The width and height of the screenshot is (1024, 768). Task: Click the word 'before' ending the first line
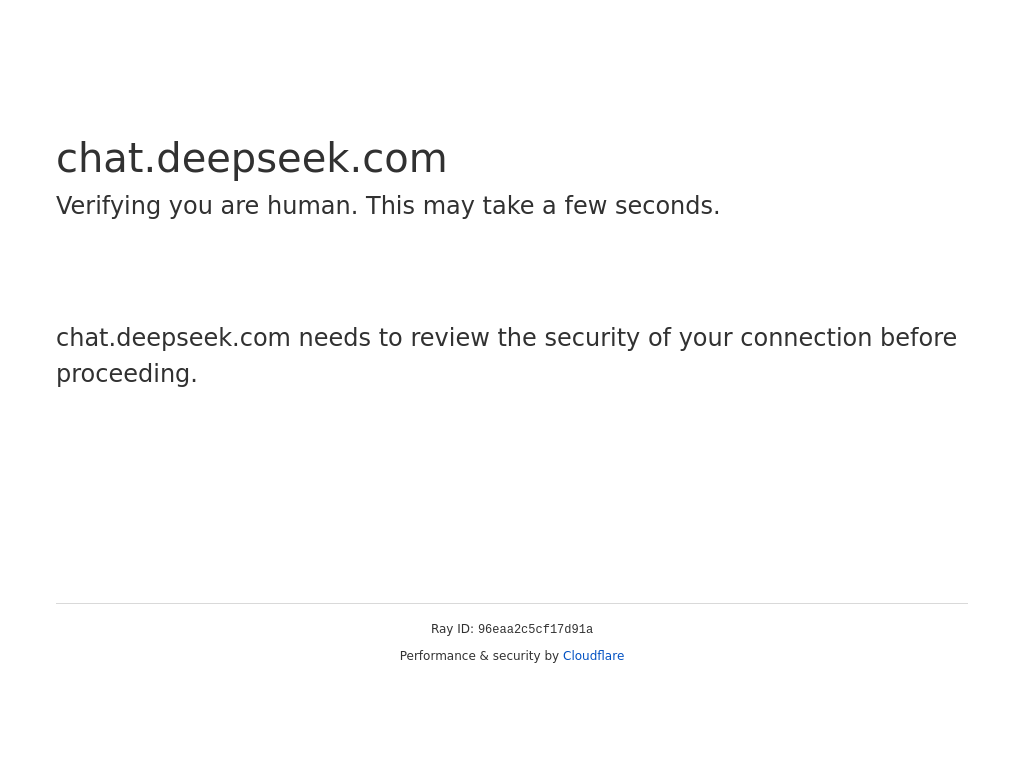tap(918, 338)
